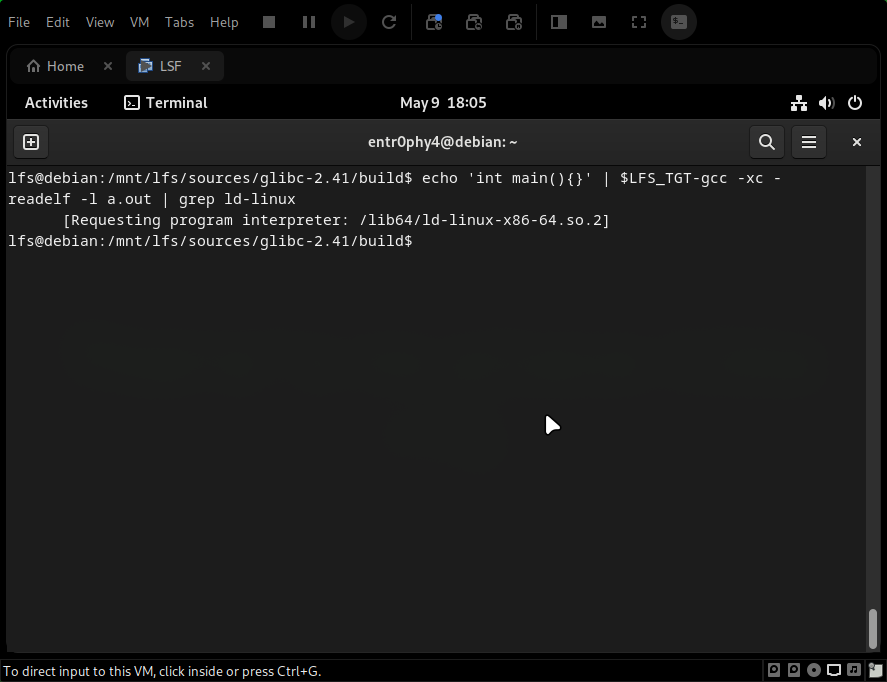Screen dimensions: 887x682
Task: Click the Activities button
Action: tap(56, 102)
